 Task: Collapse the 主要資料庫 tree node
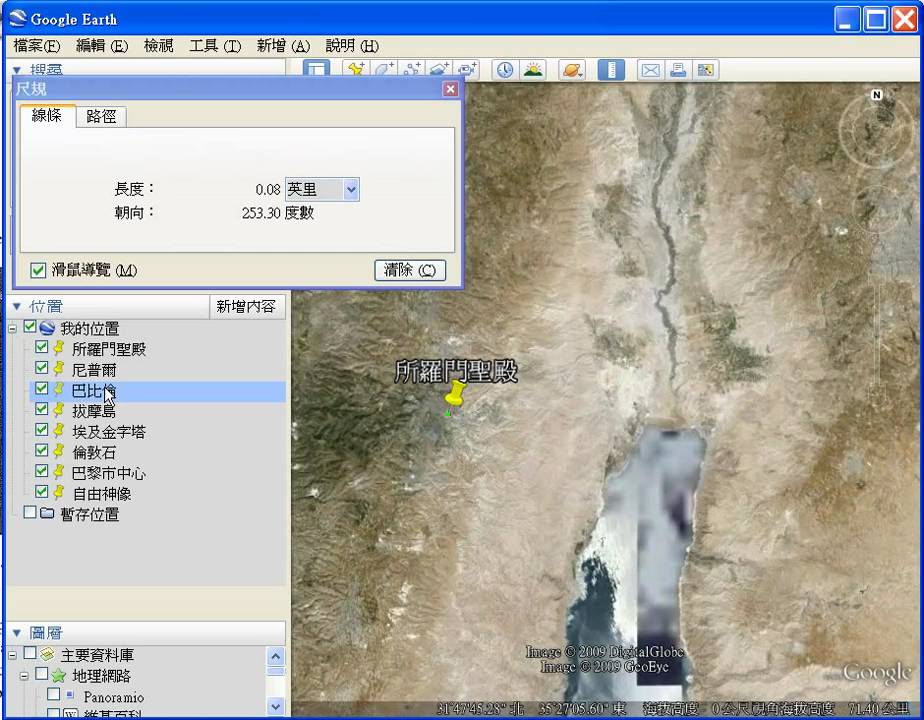coord(12,655)
